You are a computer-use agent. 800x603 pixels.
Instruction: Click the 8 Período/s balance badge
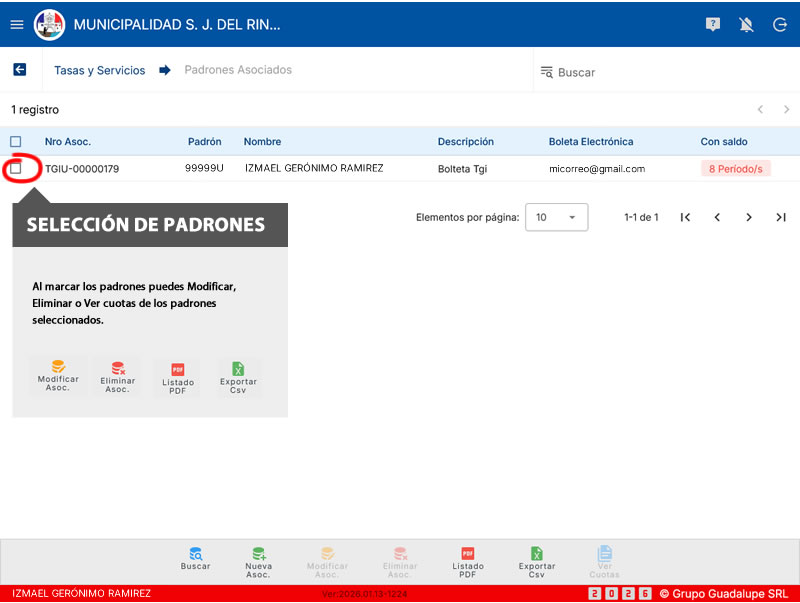[735, 169]
